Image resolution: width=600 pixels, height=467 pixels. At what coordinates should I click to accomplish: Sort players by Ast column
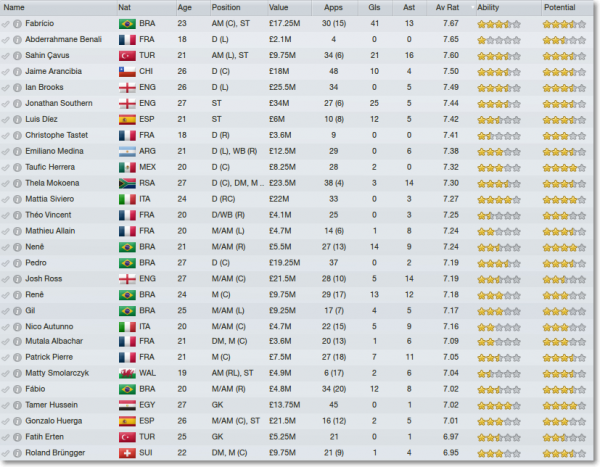click(x=409, y=8)
